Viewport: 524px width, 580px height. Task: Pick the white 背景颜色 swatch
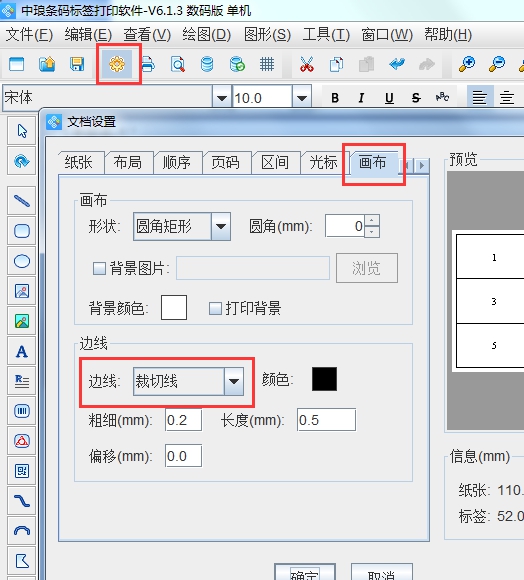[174, 307]
